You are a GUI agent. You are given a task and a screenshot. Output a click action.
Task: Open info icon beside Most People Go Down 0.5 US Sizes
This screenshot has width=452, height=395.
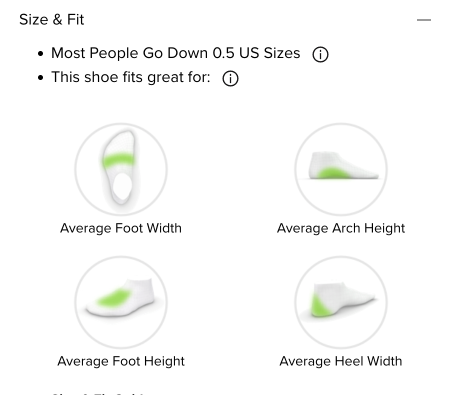tap(320, 54)
